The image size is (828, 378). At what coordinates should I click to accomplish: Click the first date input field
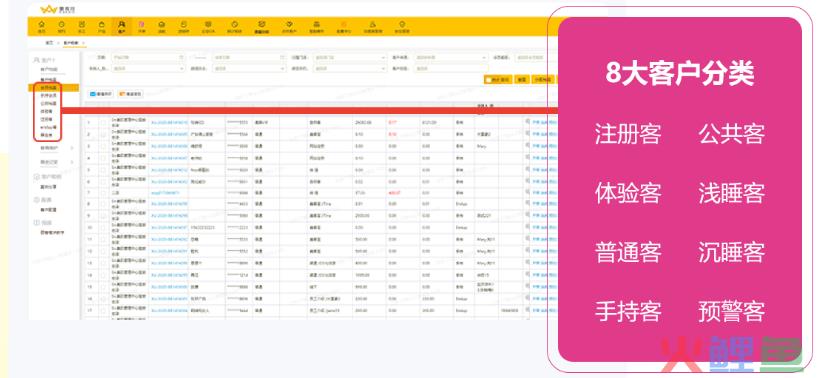click(149, 57)
